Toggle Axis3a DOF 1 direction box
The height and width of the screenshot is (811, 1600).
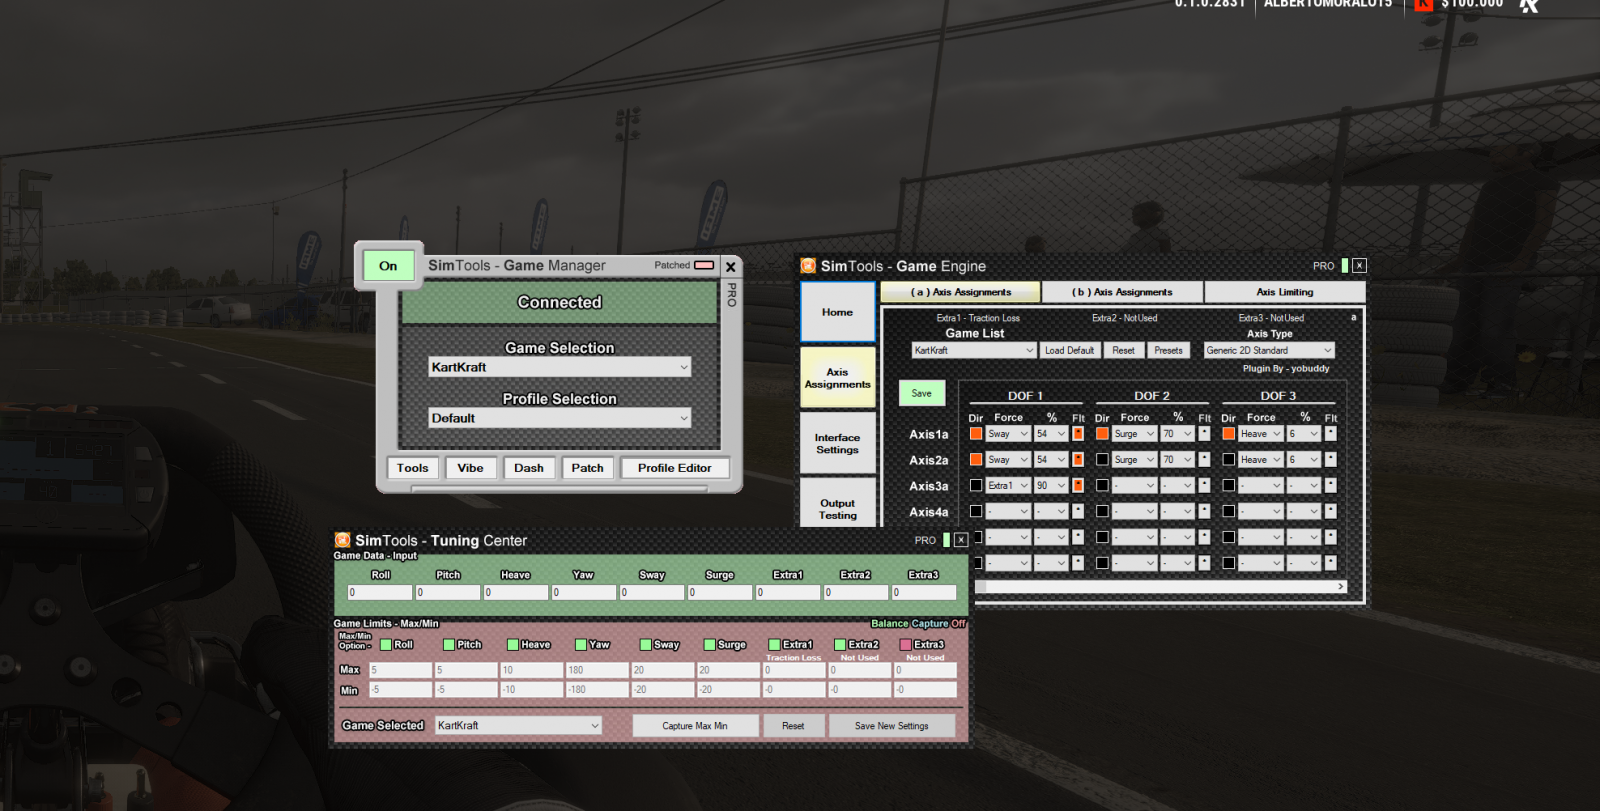(x=976, y=486)
